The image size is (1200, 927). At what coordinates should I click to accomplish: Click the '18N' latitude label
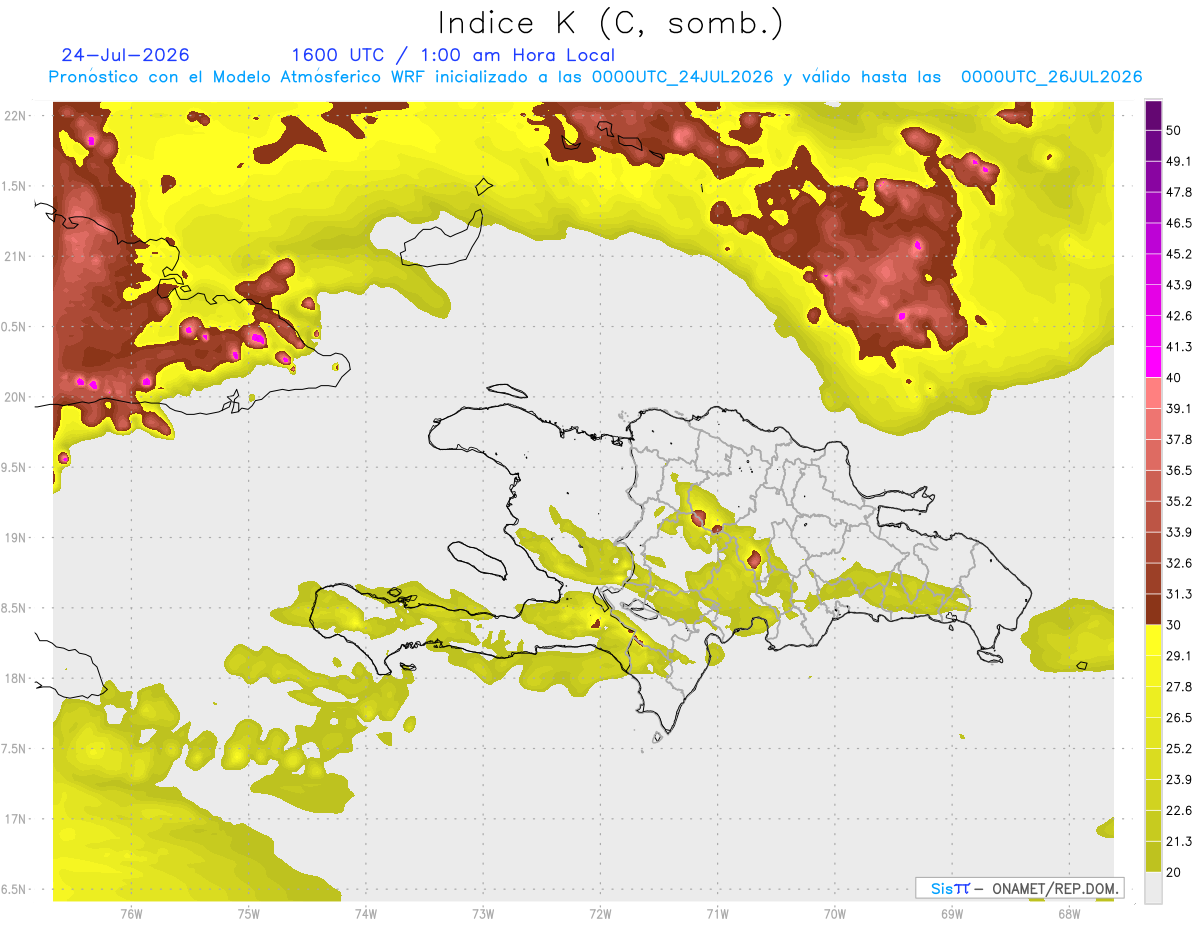(14, 679)
